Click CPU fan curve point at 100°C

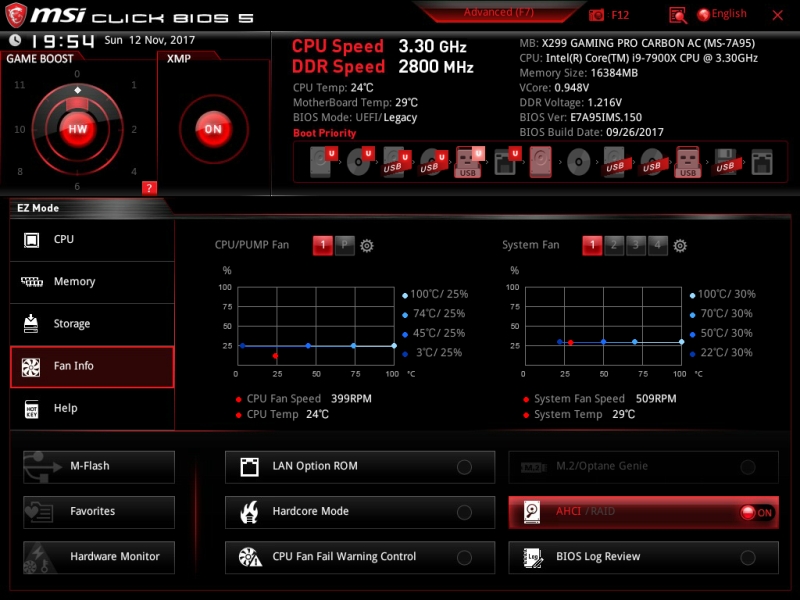pos(394,346)
